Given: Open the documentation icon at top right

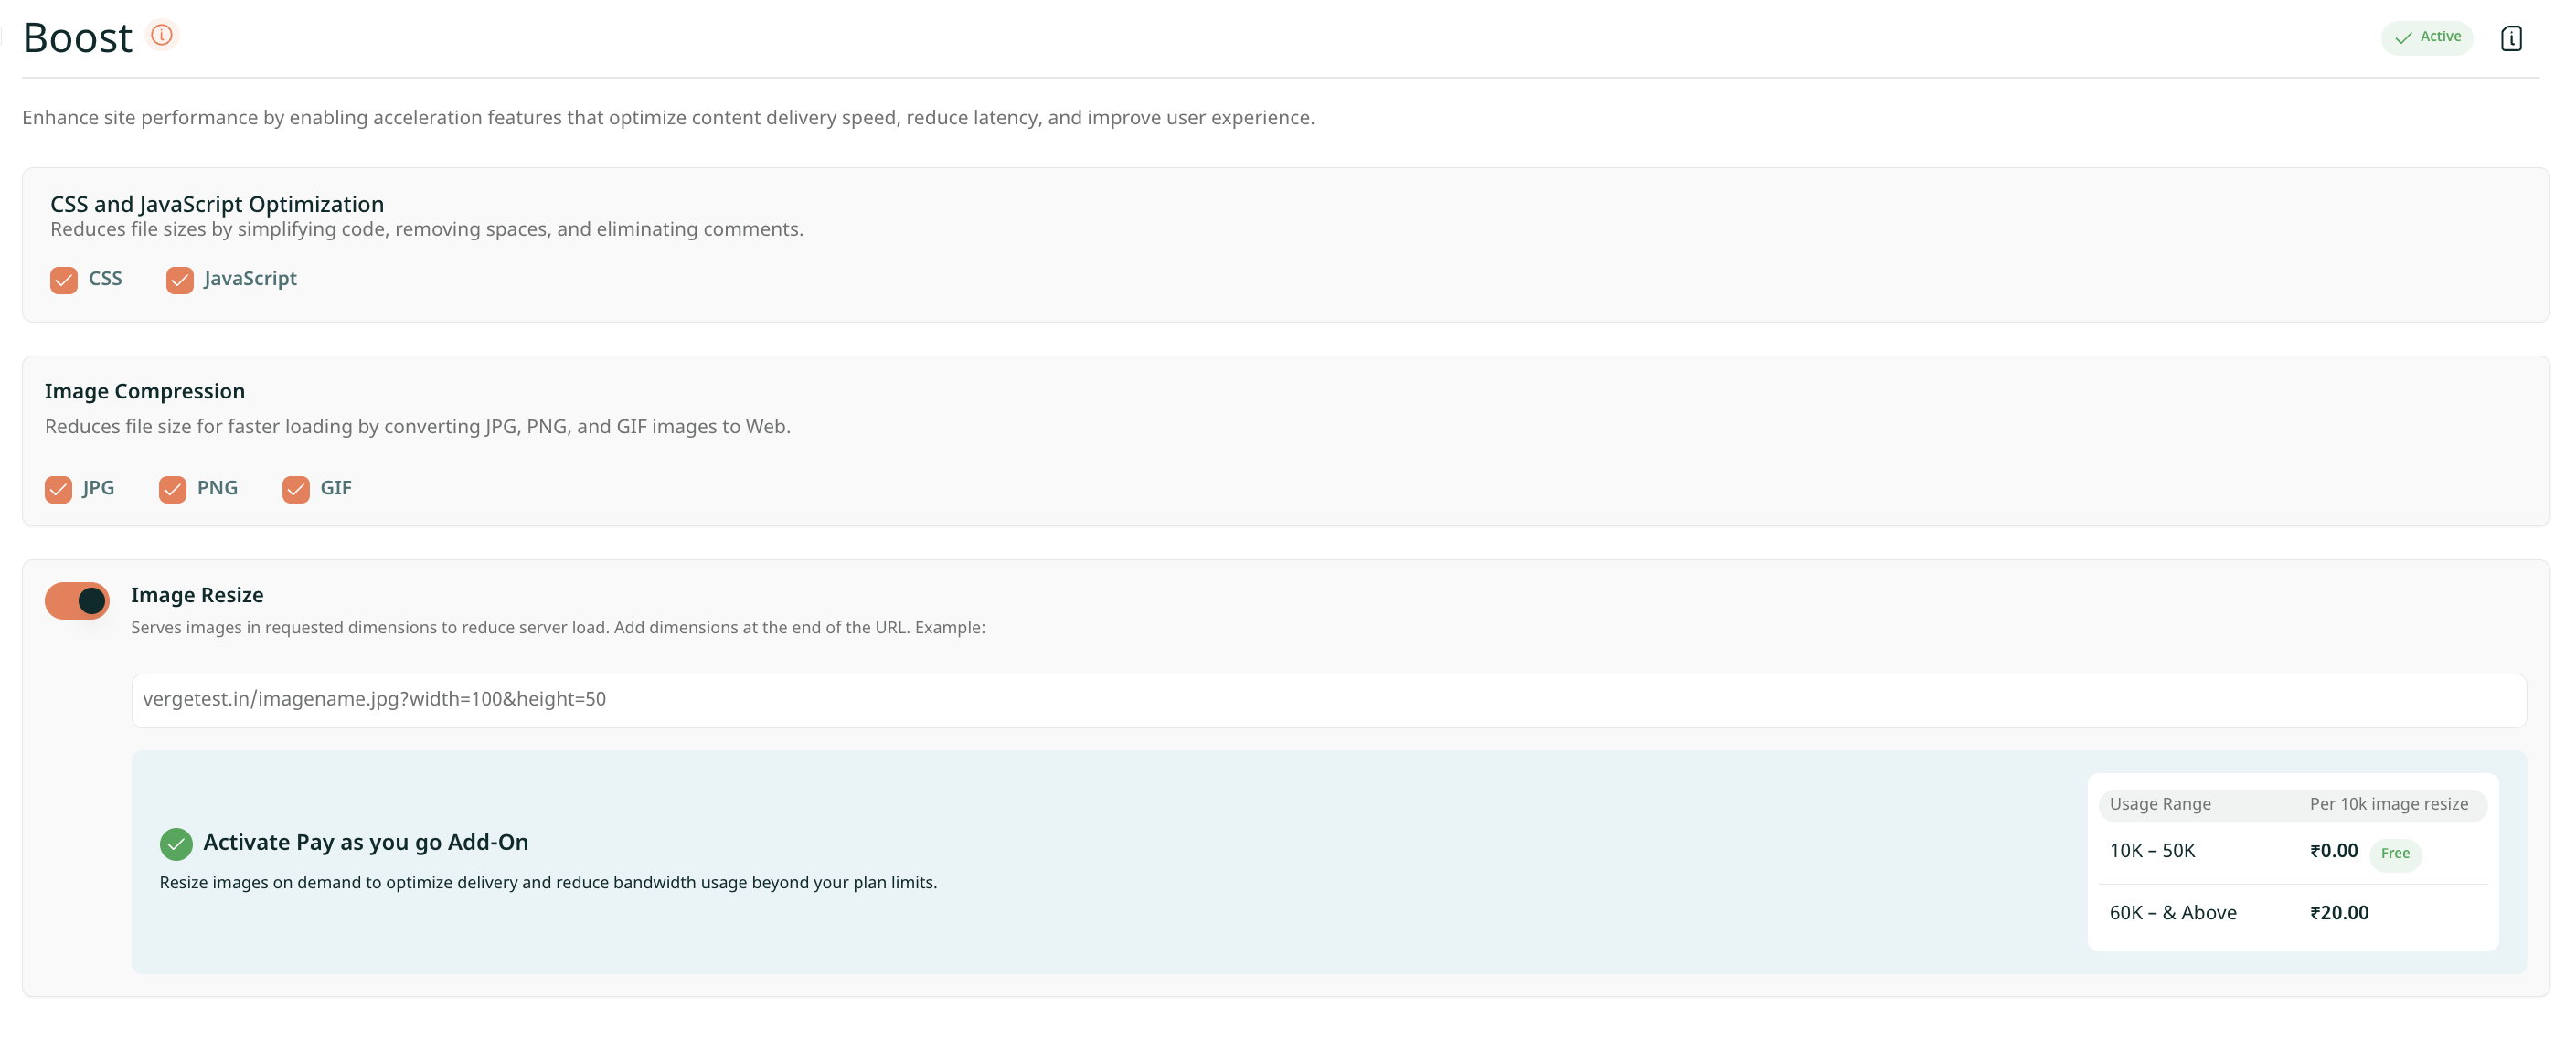Looking at the screenshot, I should pyautogui.click(x=2510, y=38).
